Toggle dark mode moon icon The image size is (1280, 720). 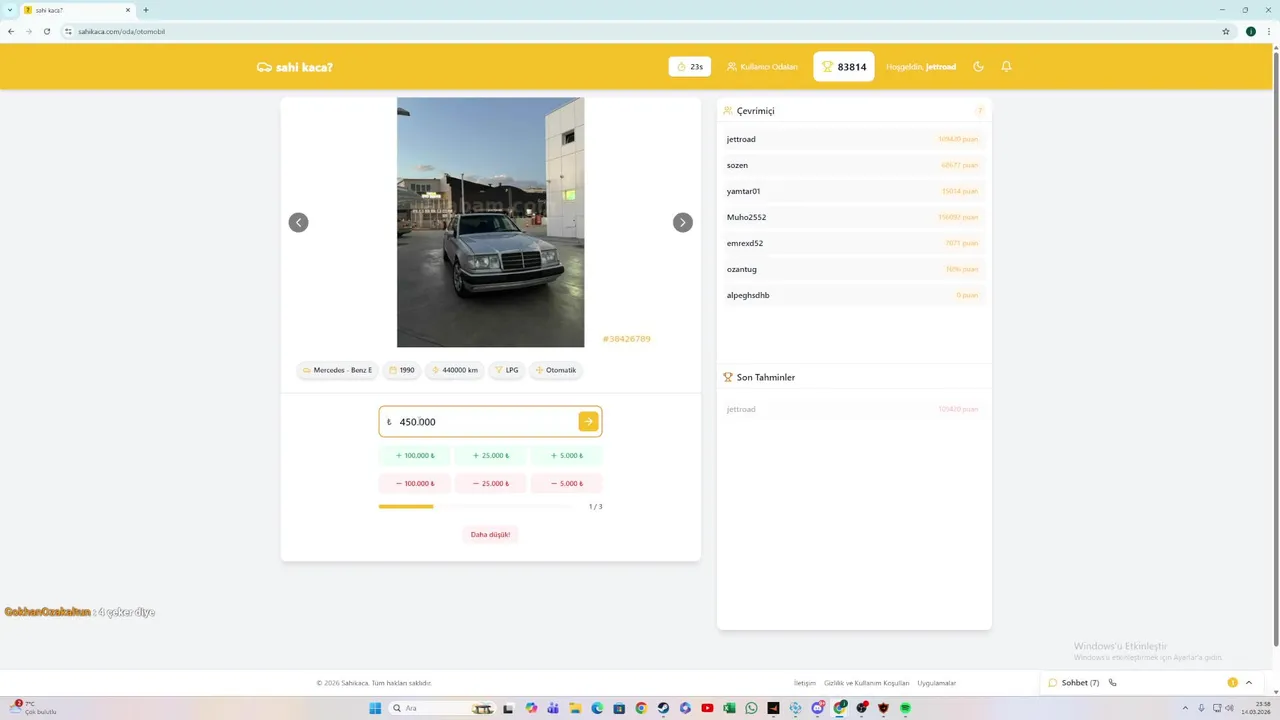(978, 67)
